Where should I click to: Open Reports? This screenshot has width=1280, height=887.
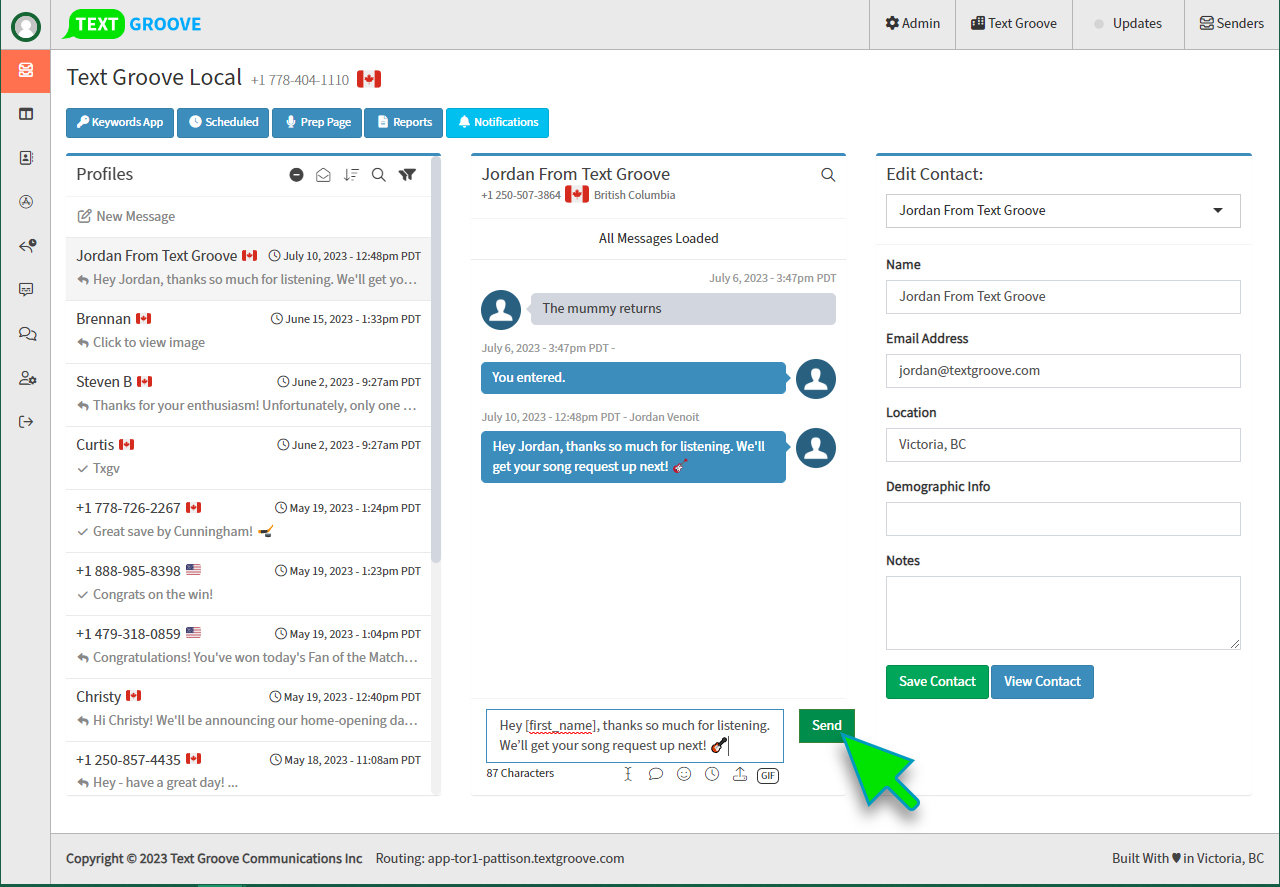point(404,122)
